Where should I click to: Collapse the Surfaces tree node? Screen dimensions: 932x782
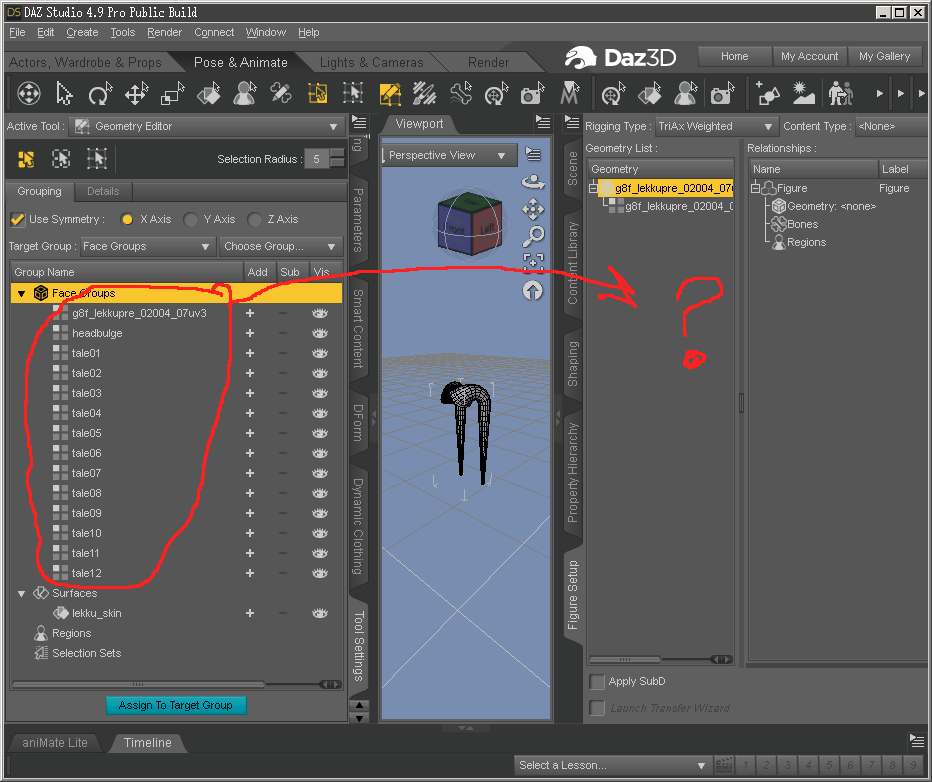pos(21,594)
